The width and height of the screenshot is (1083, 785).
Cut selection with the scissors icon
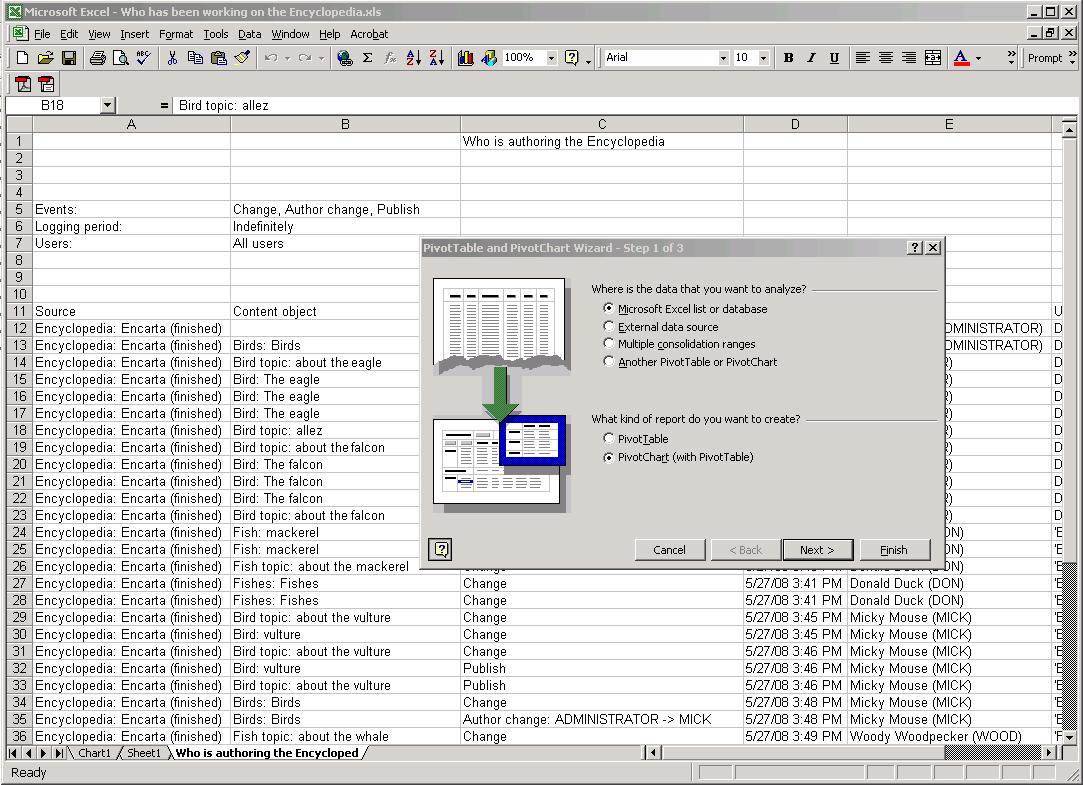[173, 58]
